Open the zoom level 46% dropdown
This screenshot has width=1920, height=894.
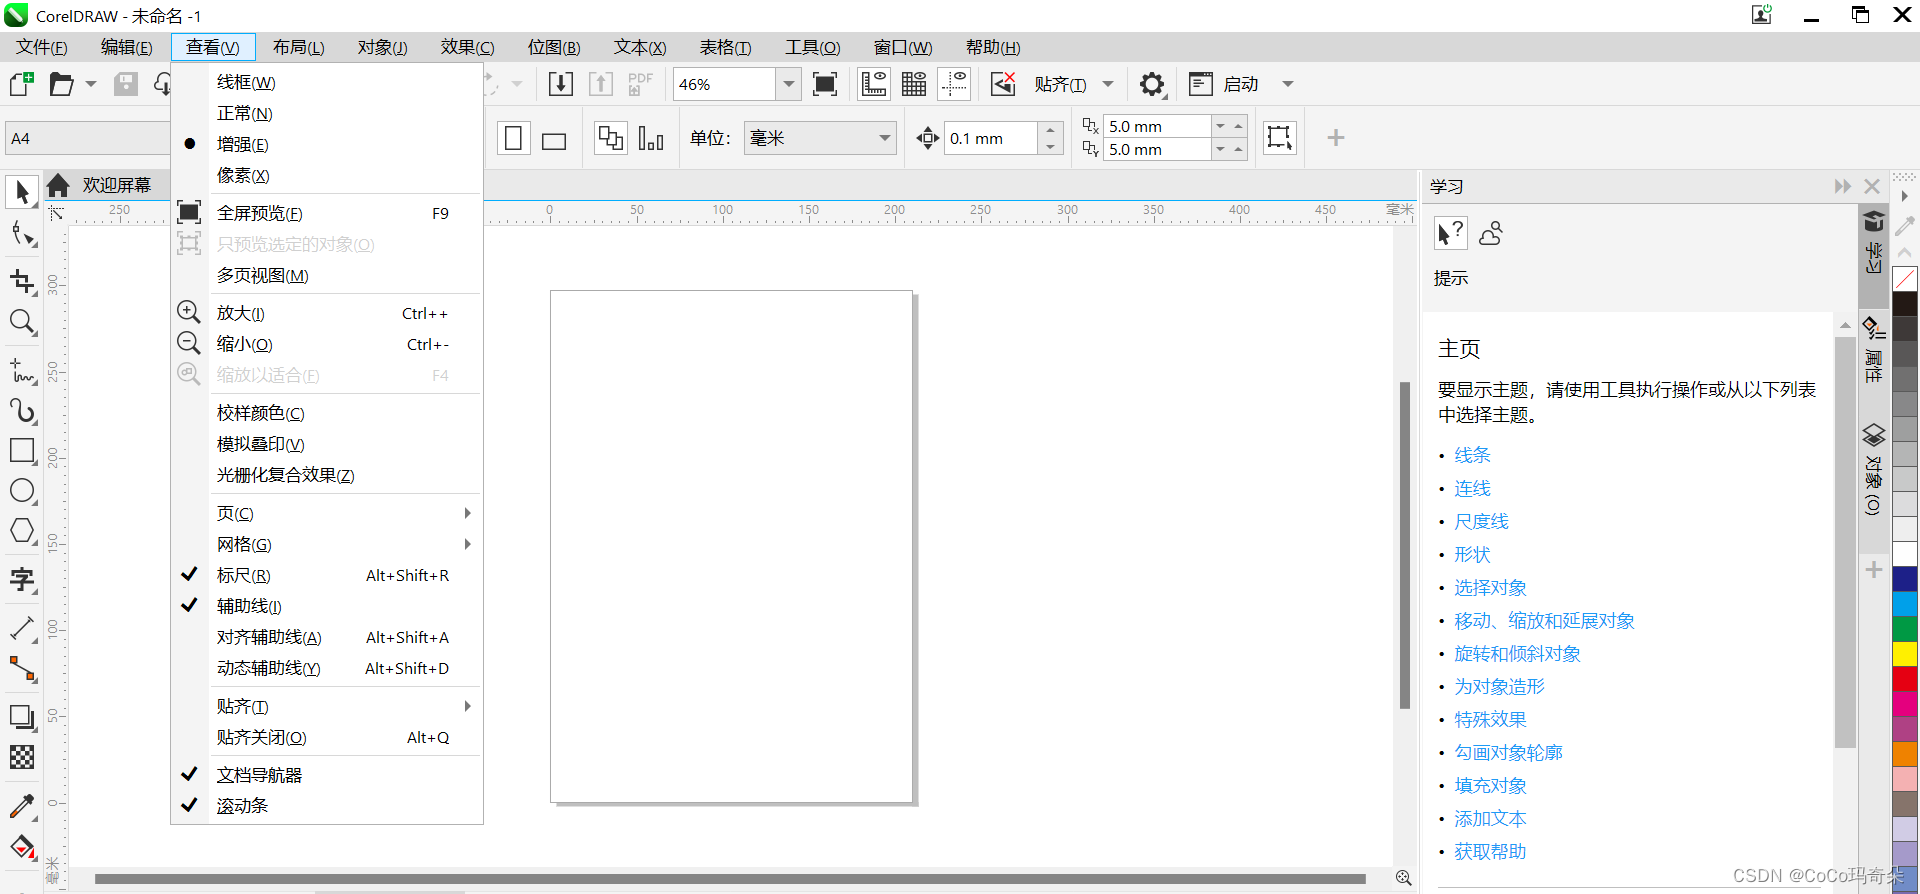(789, 84)
